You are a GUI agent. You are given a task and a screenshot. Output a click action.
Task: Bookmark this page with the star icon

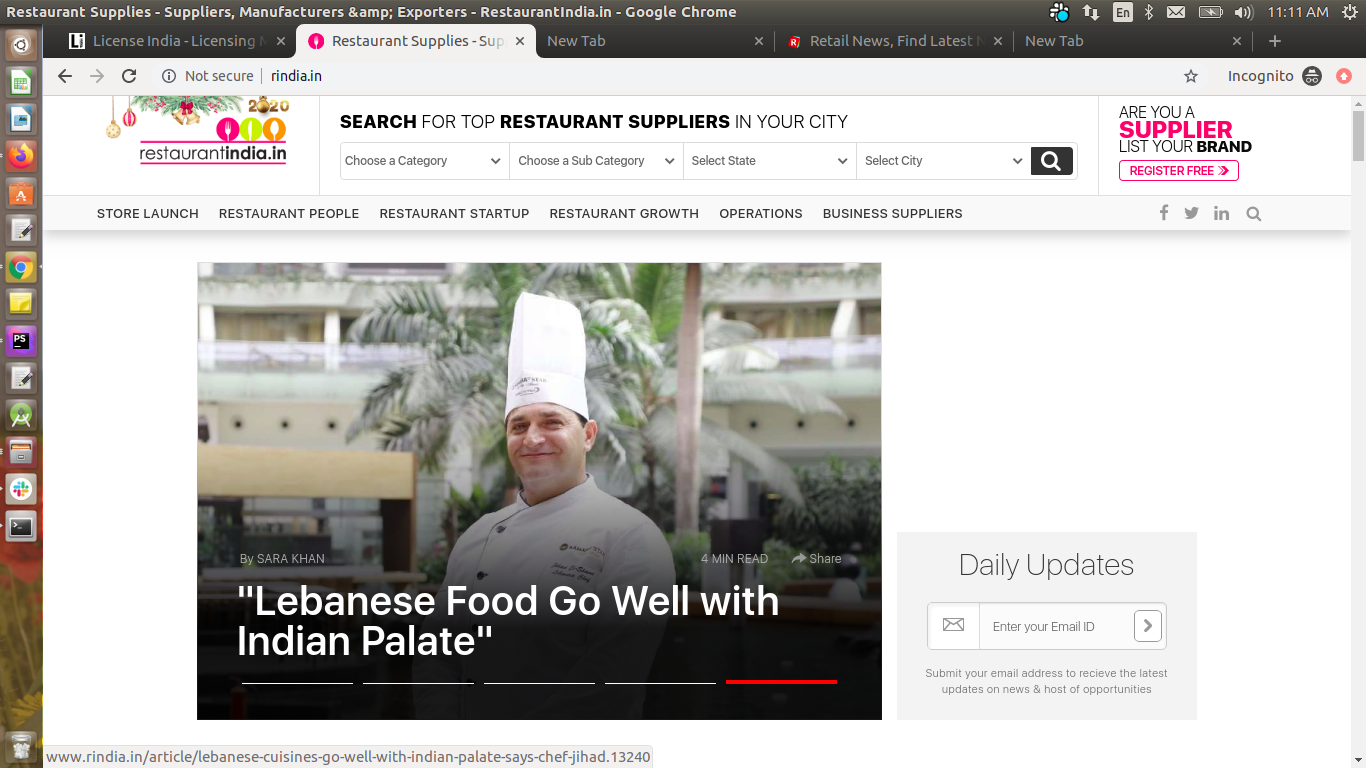coord(1190,76)
